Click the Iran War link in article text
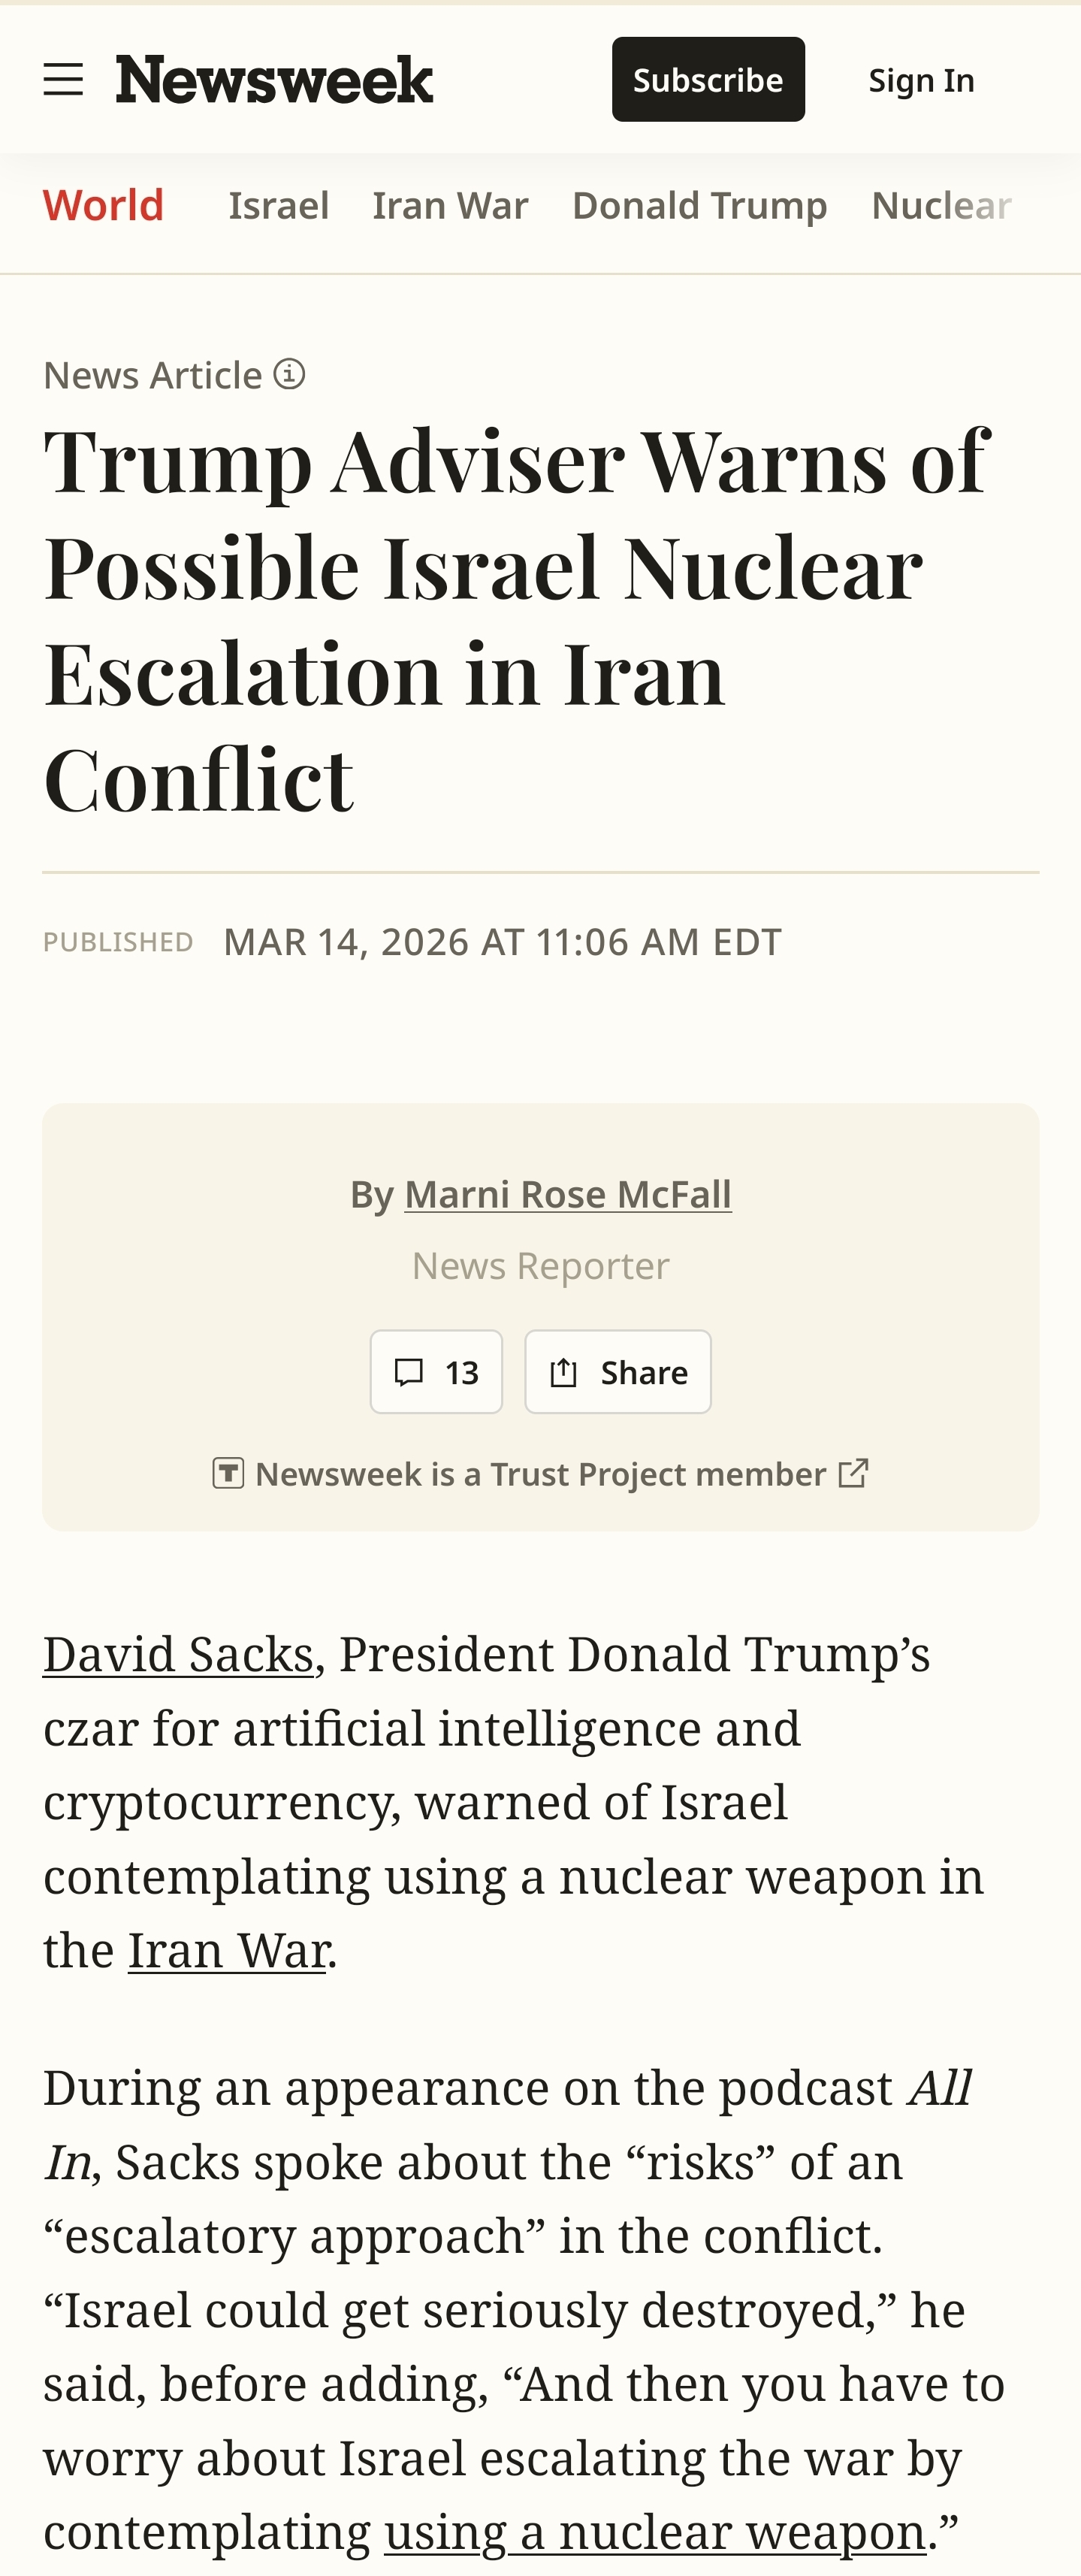Viewport: 1081px width, 2576px height. click(228, 1950)
